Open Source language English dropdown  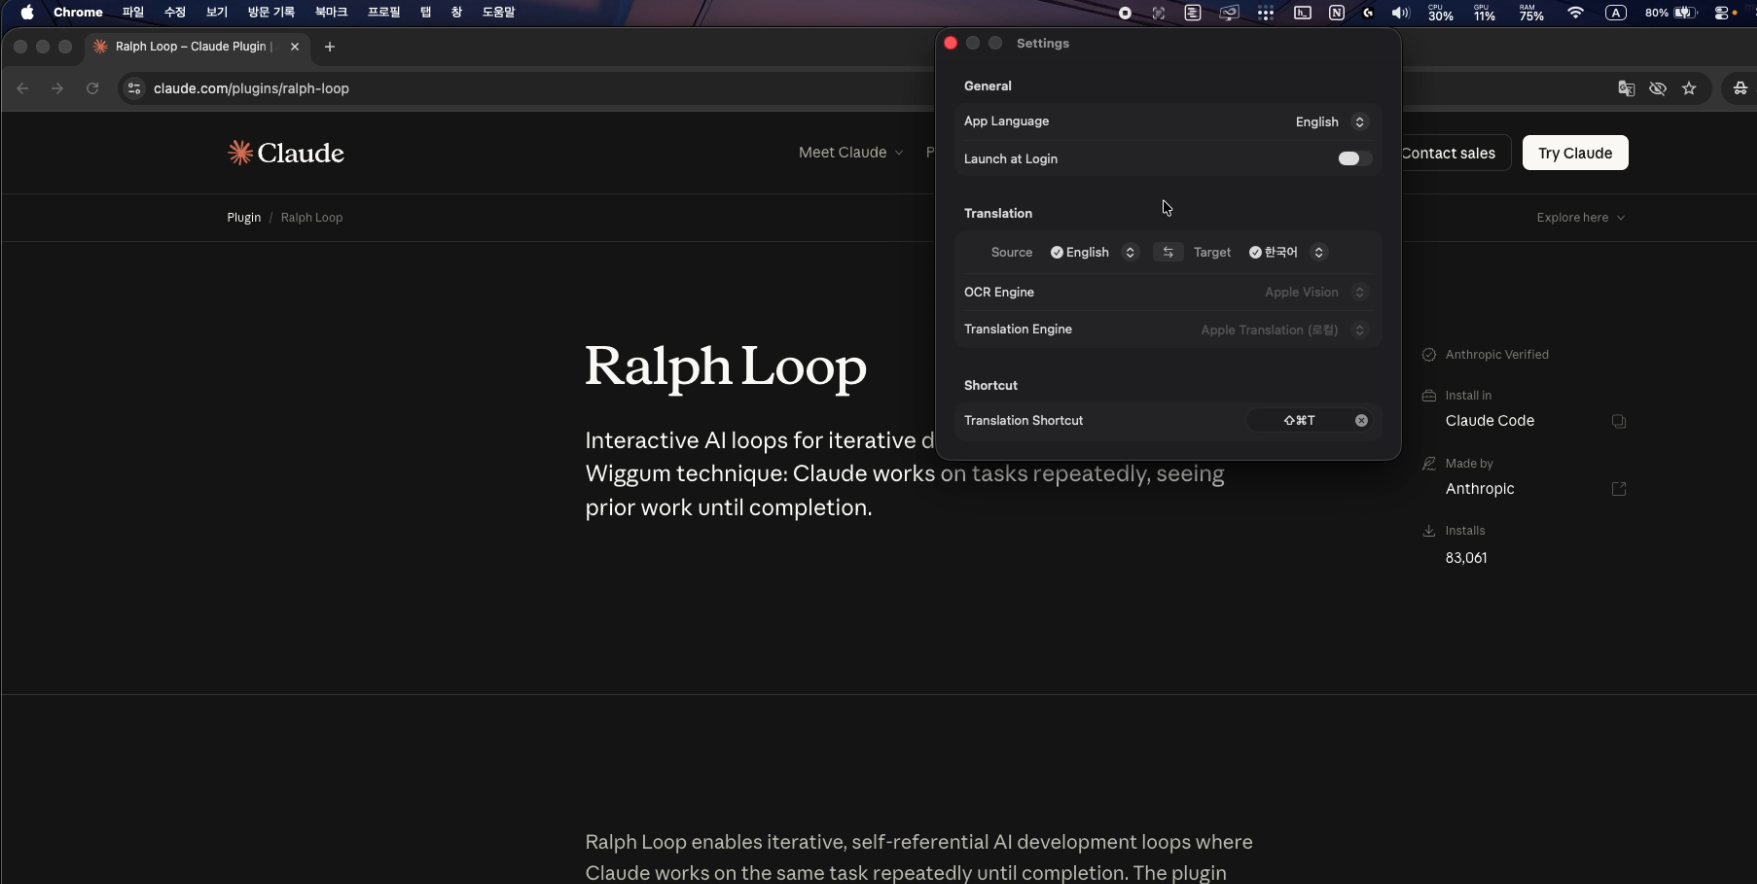(1093, 253)
